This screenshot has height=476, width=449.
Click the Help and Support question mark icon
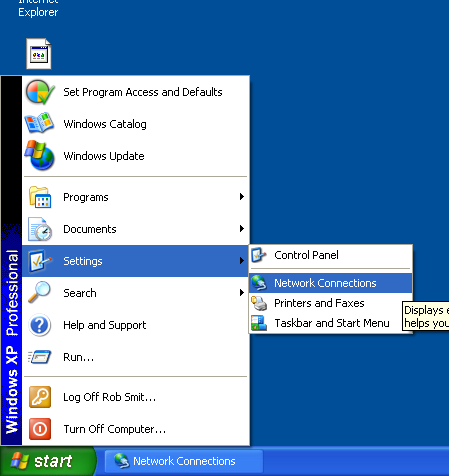tap(40, 325)
